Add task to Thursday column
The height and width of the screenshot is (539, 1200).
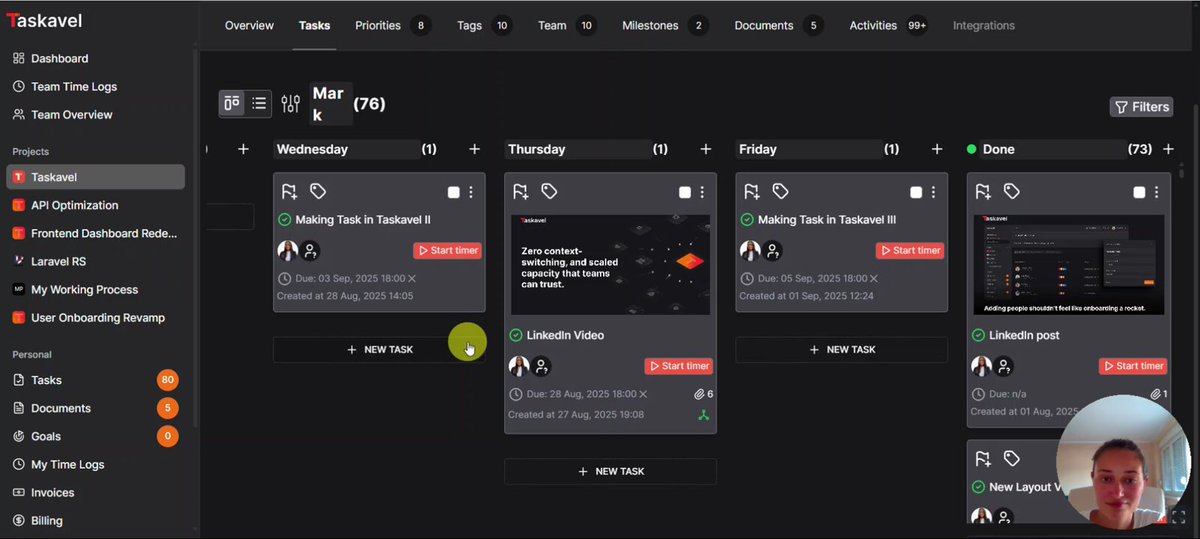[x=706, y=149]
